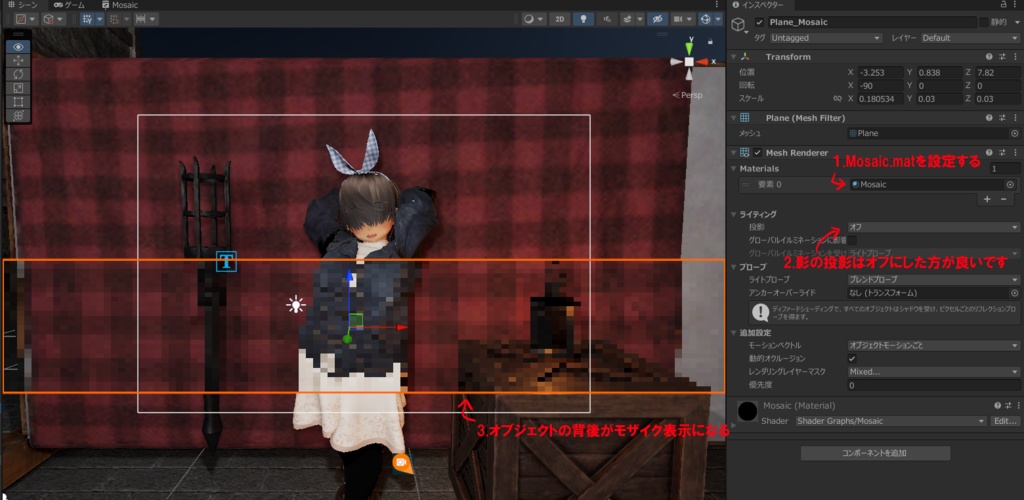Uncheck the 動的オクルージョン checkbox

coord(852,359)
